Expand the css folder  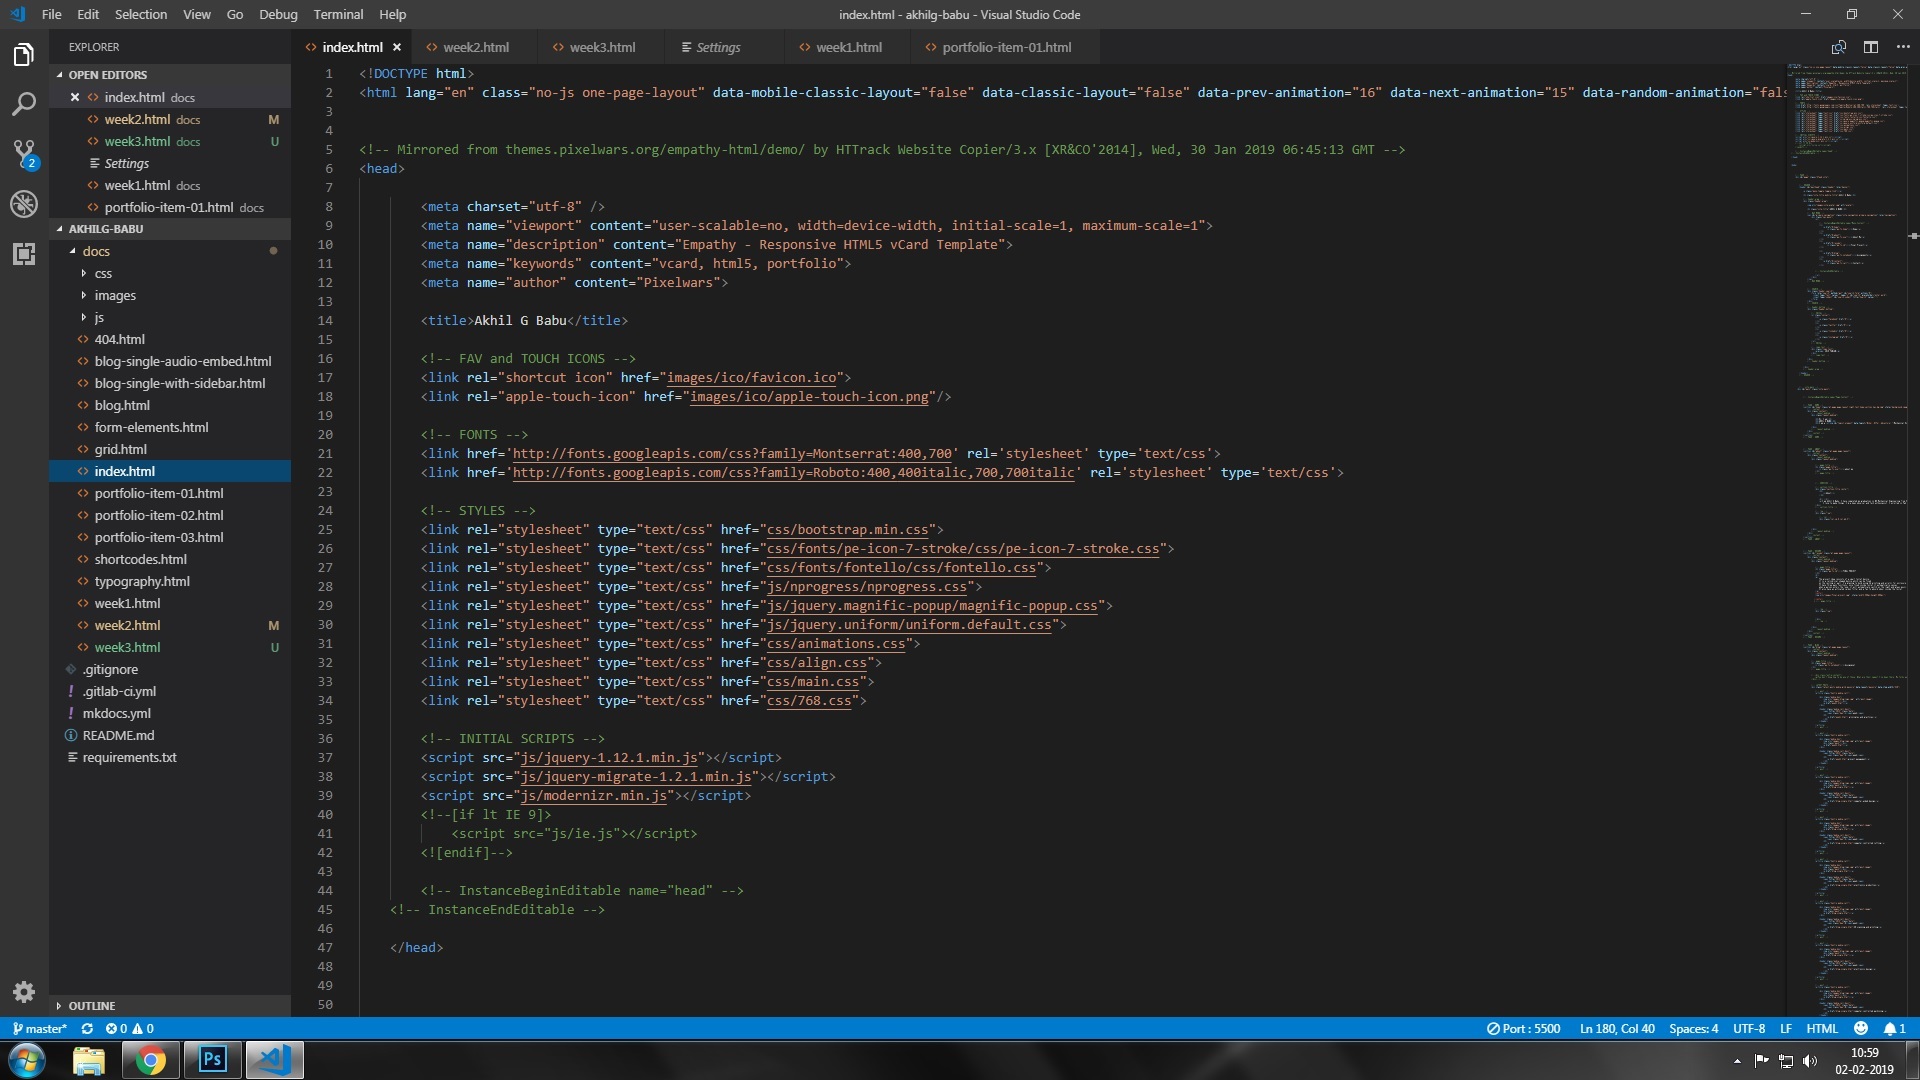point(103,273)
